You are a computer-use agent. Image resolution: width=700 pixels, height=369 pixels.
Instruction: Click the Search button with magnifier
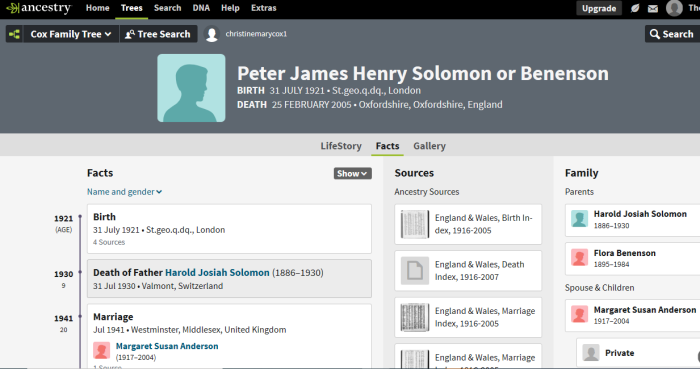(x=672, y=34)
